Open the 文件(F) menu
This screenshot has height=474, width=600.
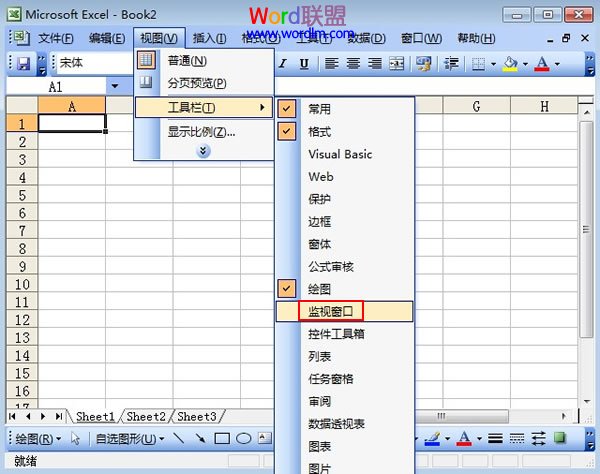pyautogui.click(x=56, y=38)
